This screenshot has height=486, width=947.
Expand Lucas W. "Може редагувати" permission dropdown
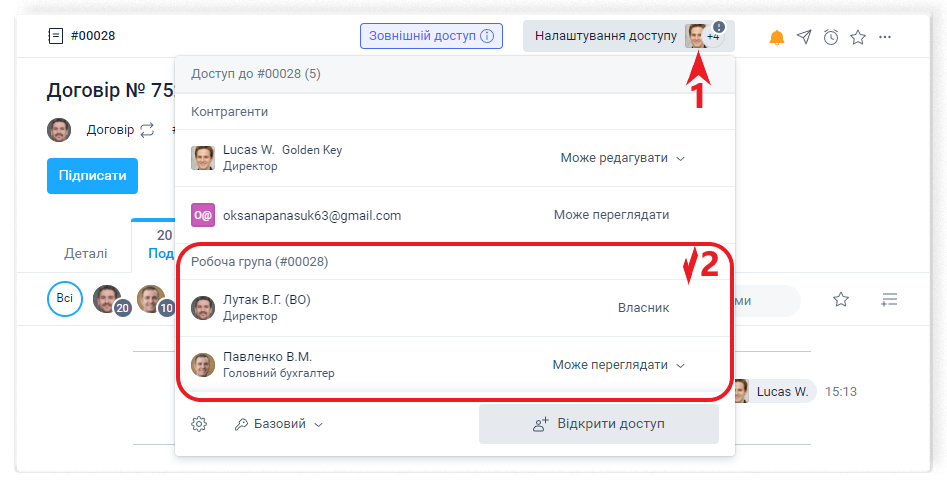[x=622, y=158]
